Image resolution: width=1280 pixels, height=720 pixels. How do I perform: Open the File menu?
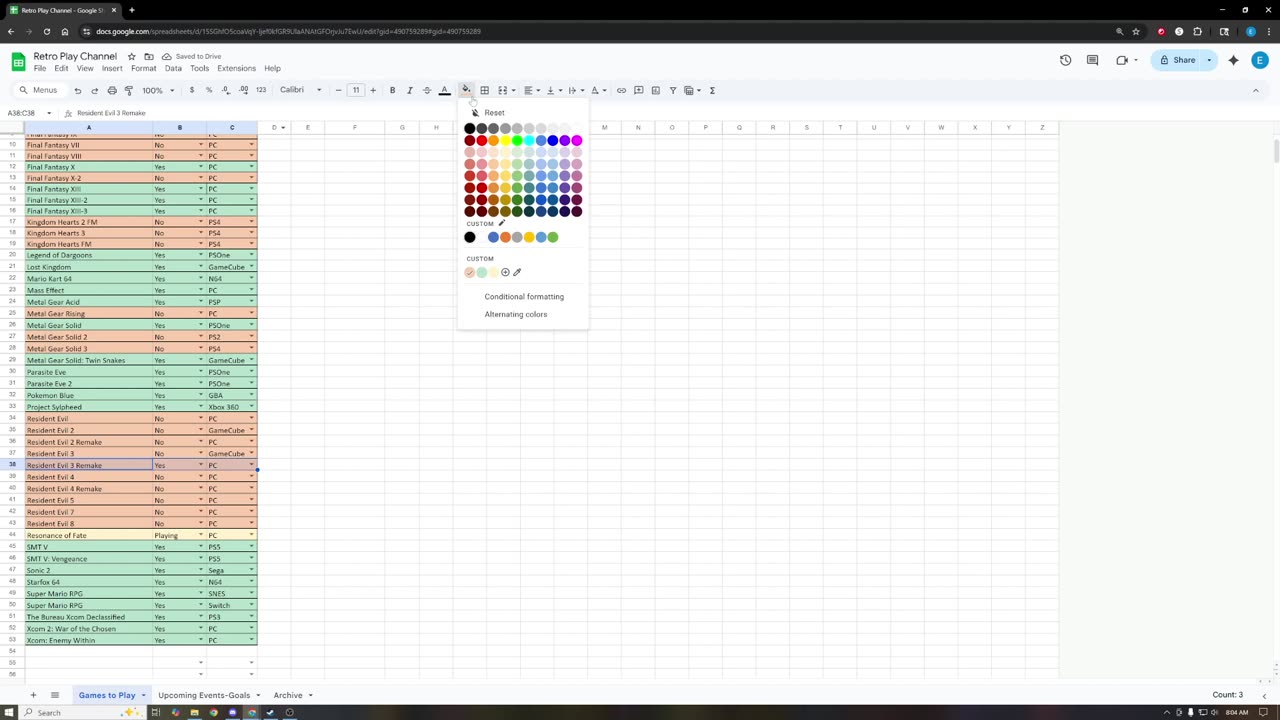tap(39, 68)
